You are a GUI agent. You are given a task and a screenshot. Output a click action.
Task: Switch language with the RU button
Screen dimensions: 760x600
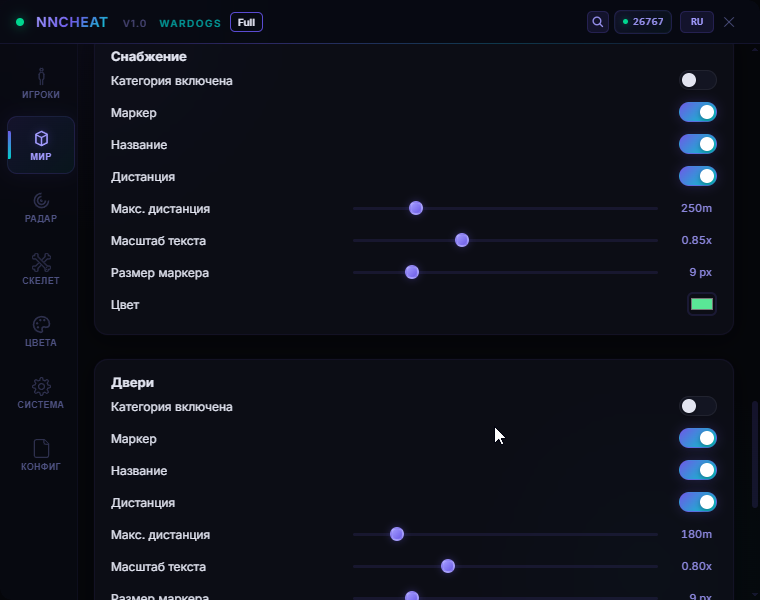click(697, 22)
